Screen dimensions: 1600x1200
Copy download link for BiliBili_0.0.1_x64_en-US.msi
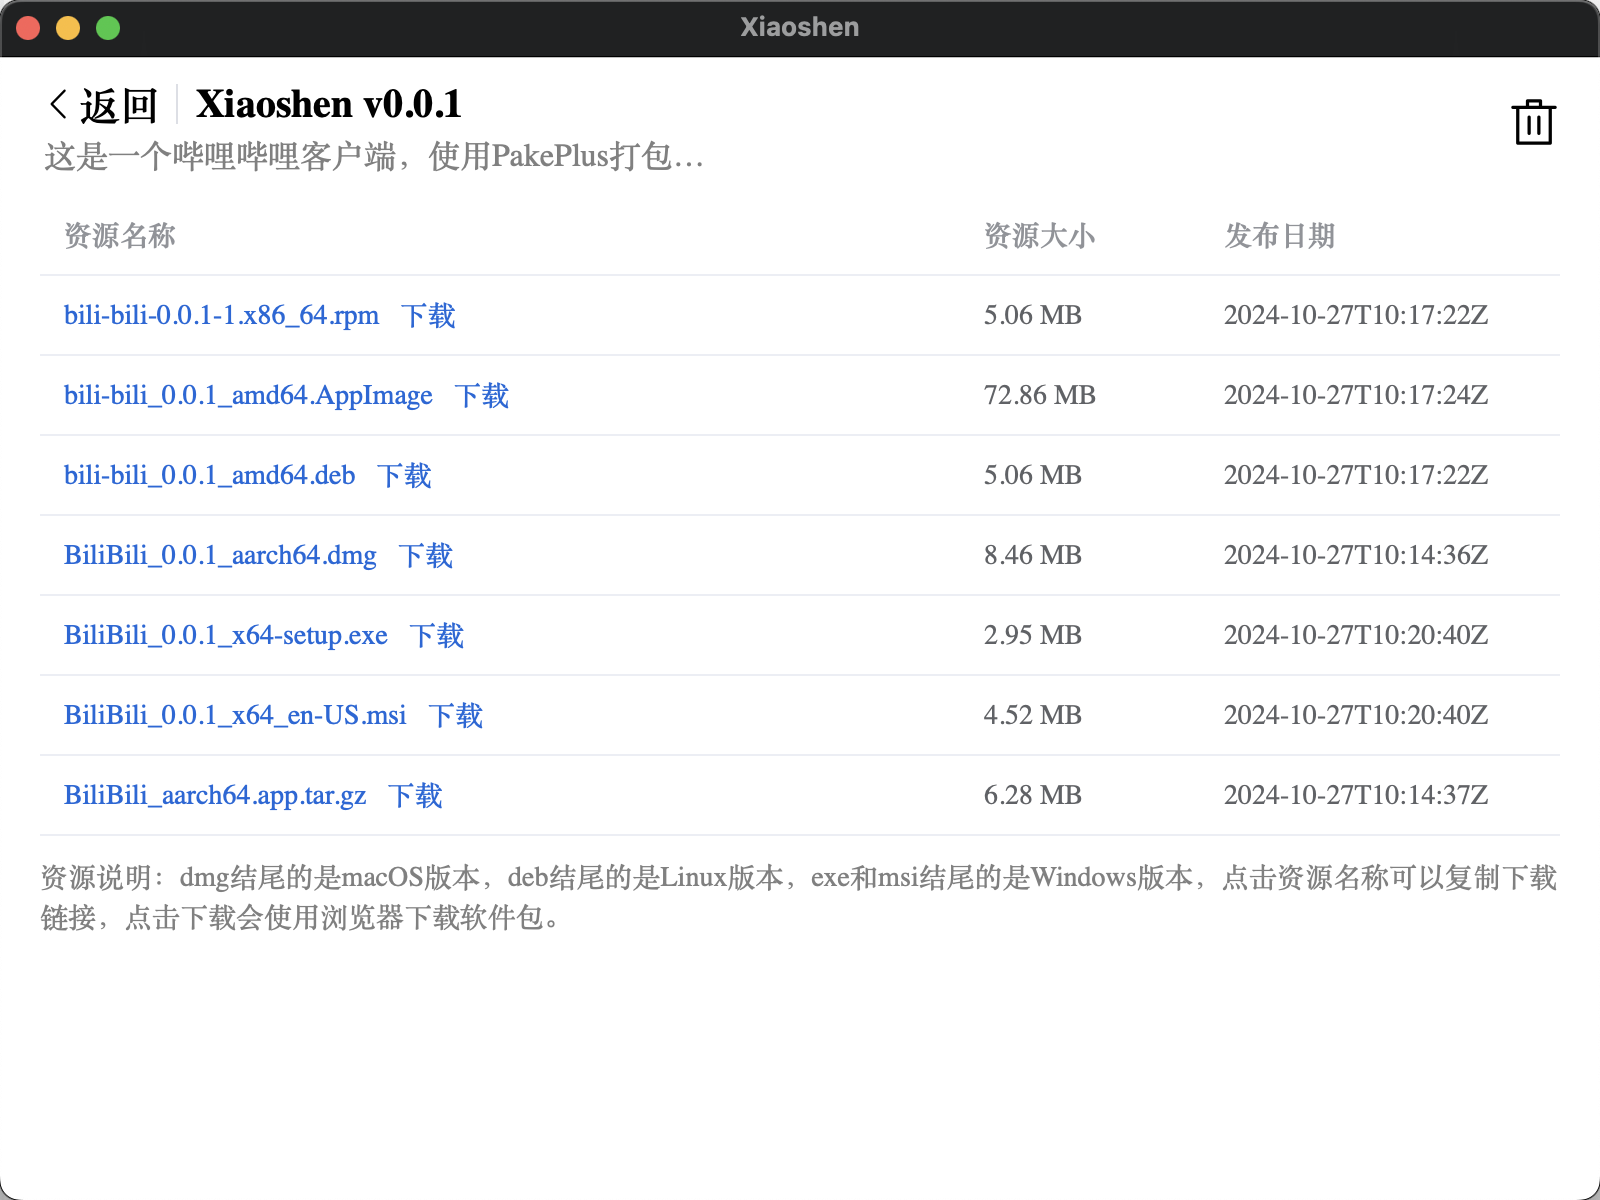pos(234,715)
